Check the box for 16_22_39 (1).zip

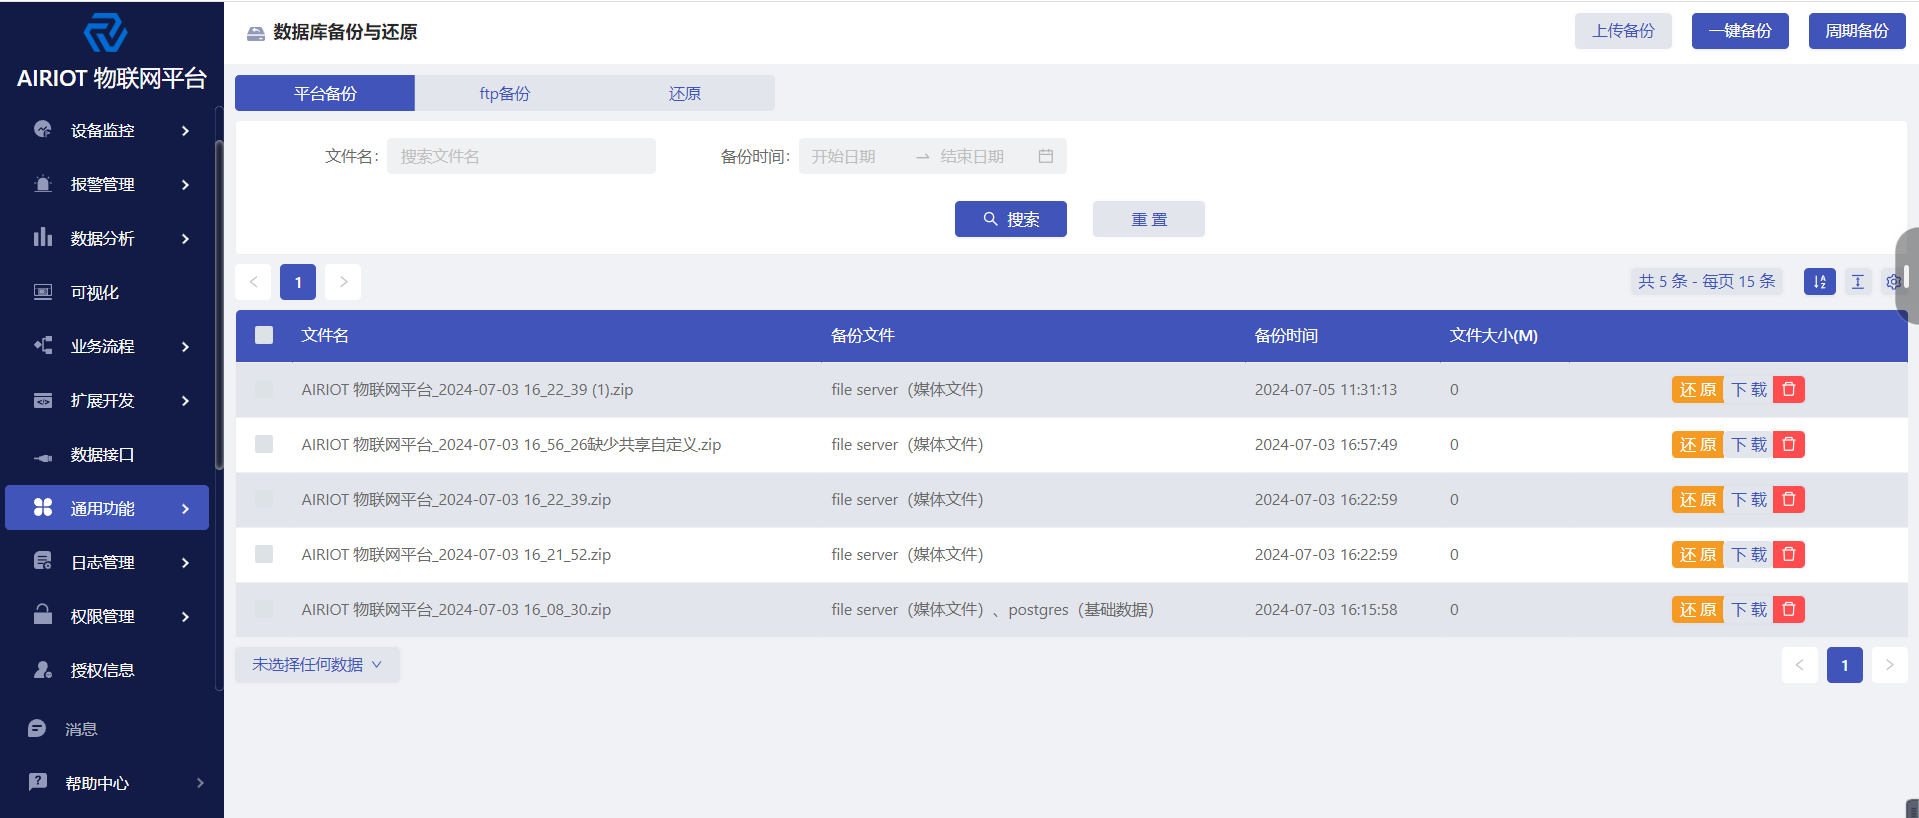pos(264,389)
